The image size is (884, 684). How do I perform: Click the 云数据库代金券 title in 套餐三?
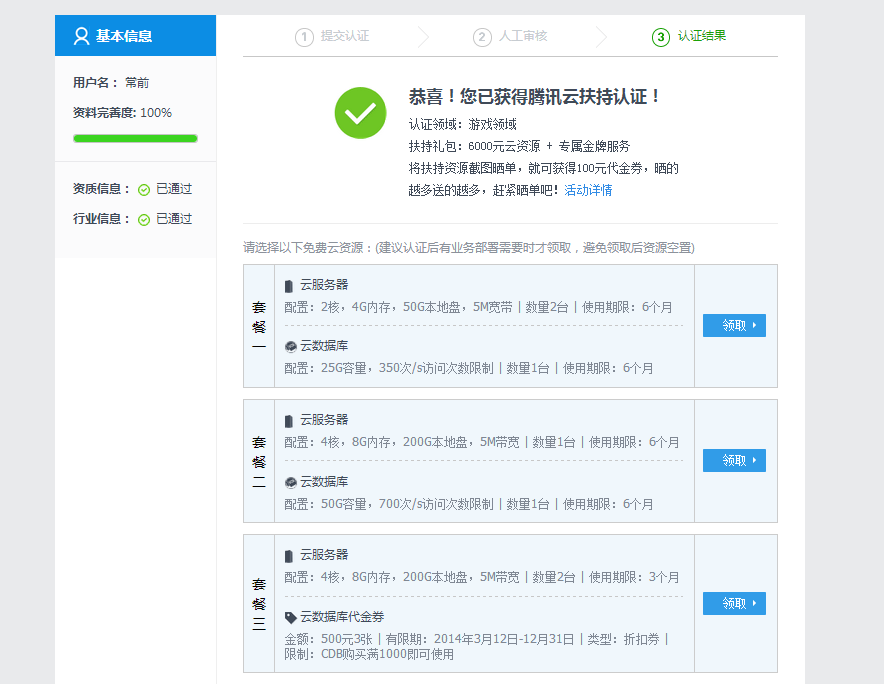click(x=342, y=617)
